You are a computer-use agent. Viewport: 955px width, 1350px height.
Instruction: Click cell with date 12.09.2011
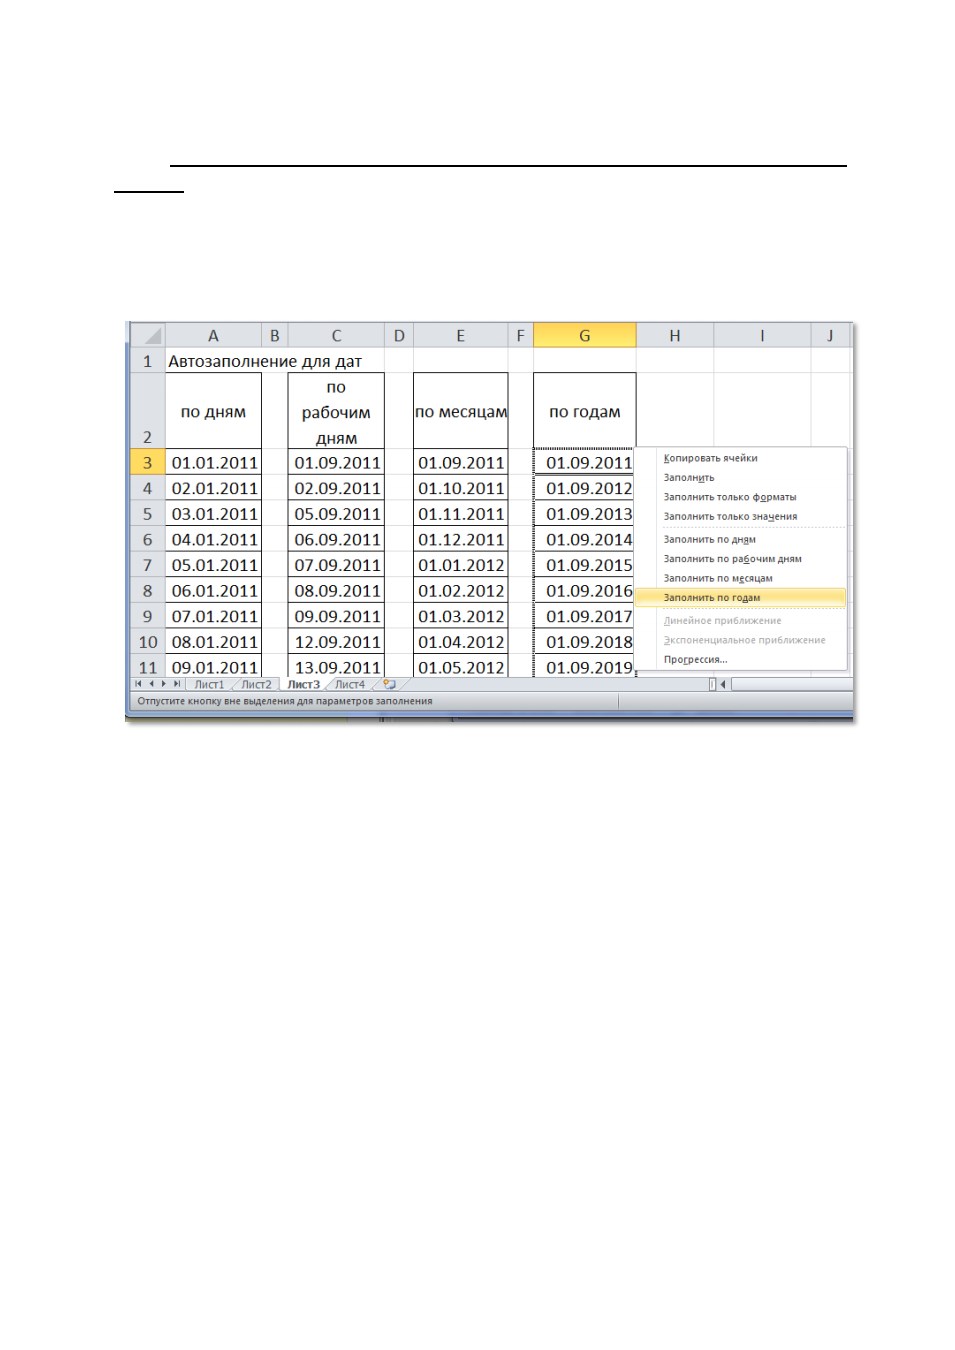point(336,642)
